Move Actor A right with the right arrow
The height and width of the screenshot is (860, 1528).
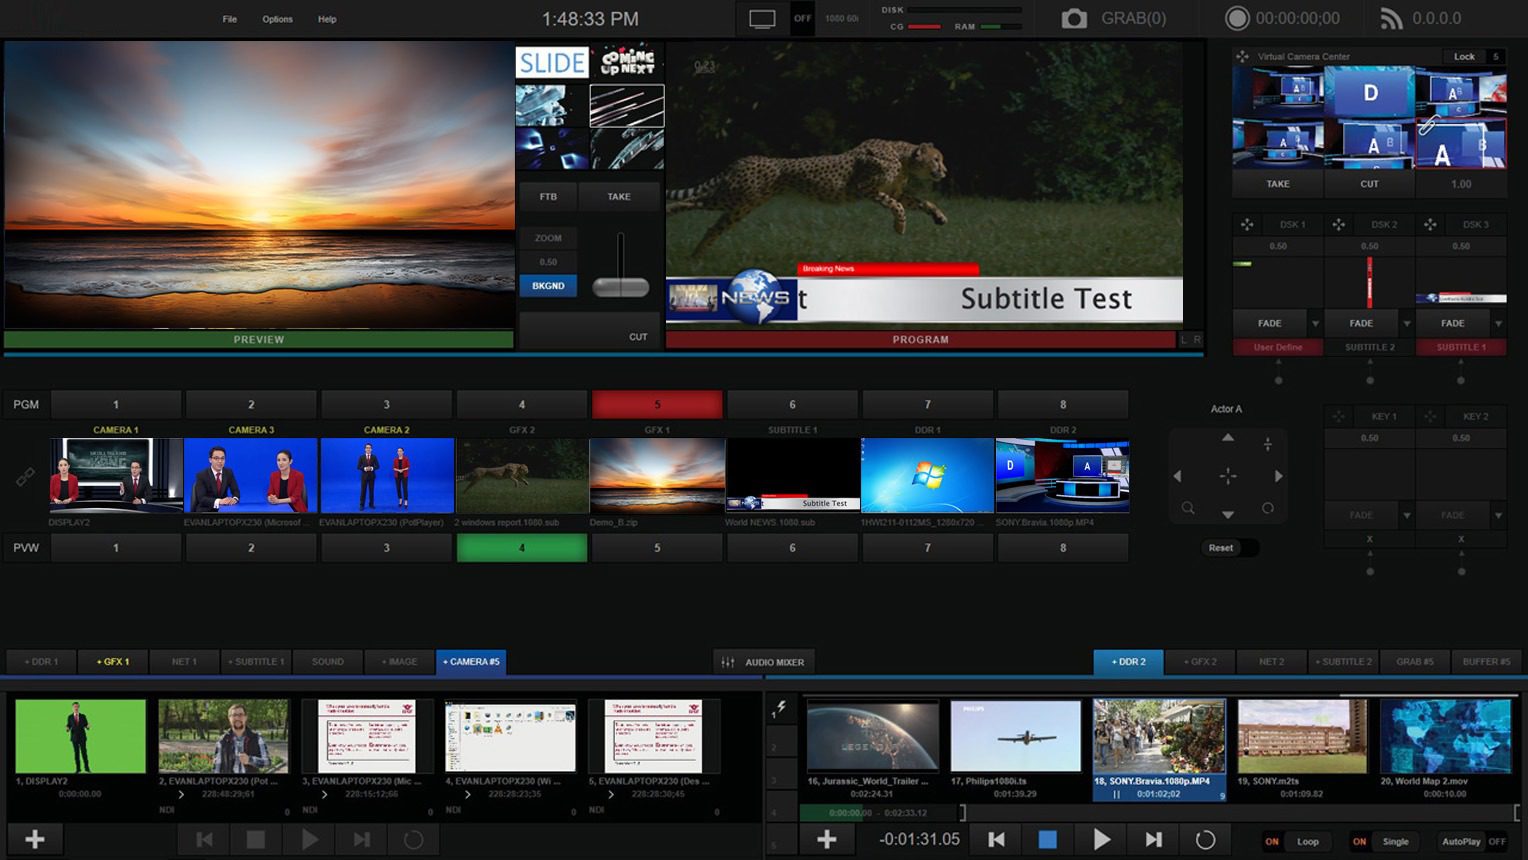point(1278,476)
